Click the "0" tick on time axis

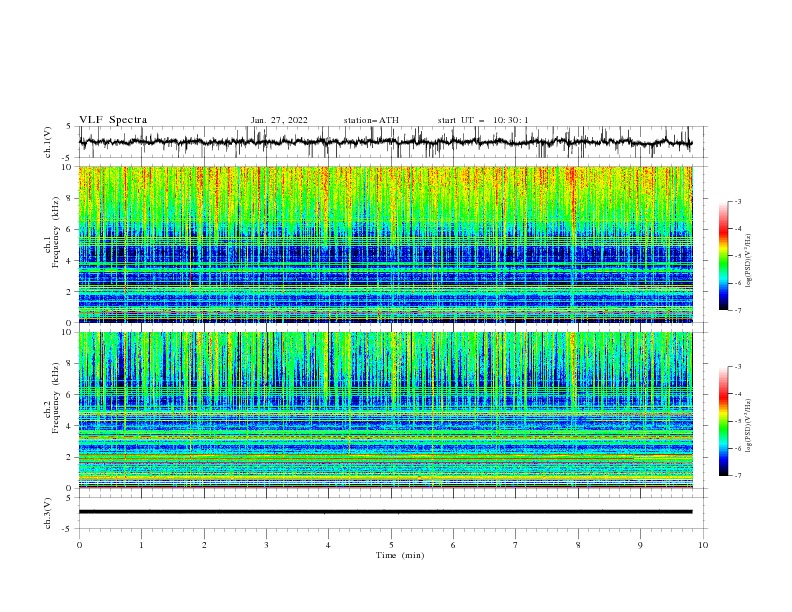point(79,545)
